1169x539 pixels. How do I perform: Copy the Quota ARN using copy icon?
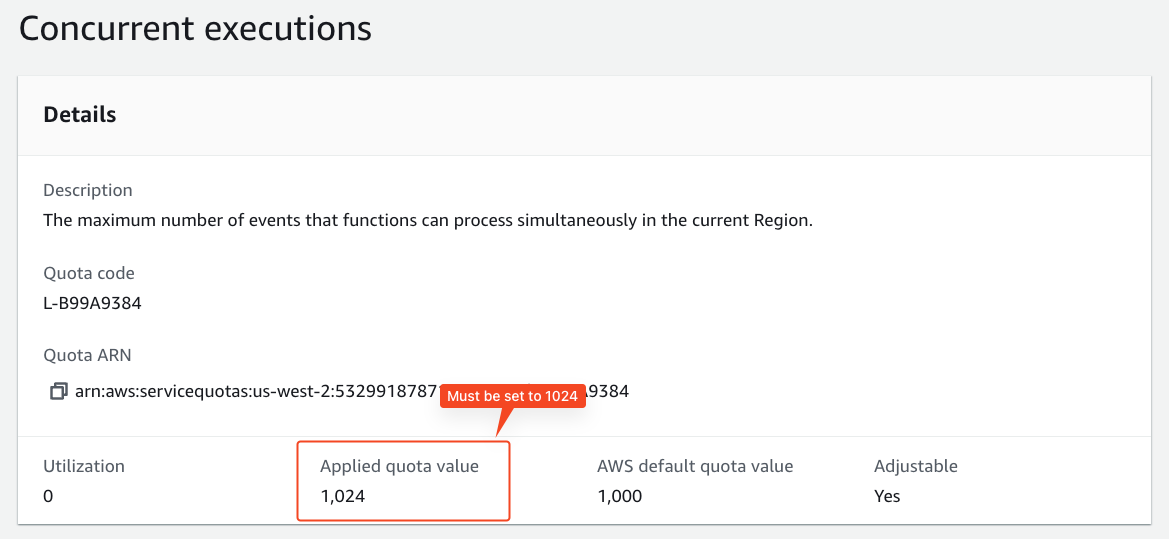click(59, 391)
